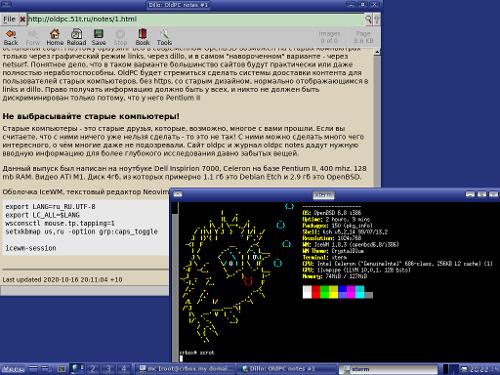500x375 pixels.
Task: Open Dillo bookmarks with Book icon
Action: click(142, 37)
